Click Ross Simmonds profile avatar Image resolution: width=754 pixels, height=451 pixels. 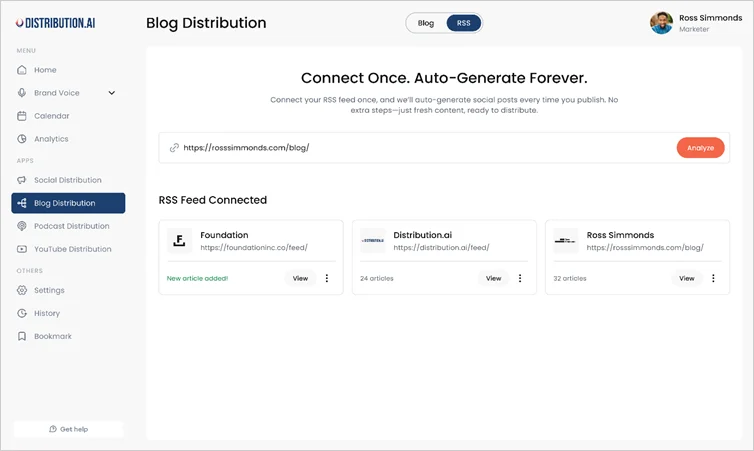661,23
